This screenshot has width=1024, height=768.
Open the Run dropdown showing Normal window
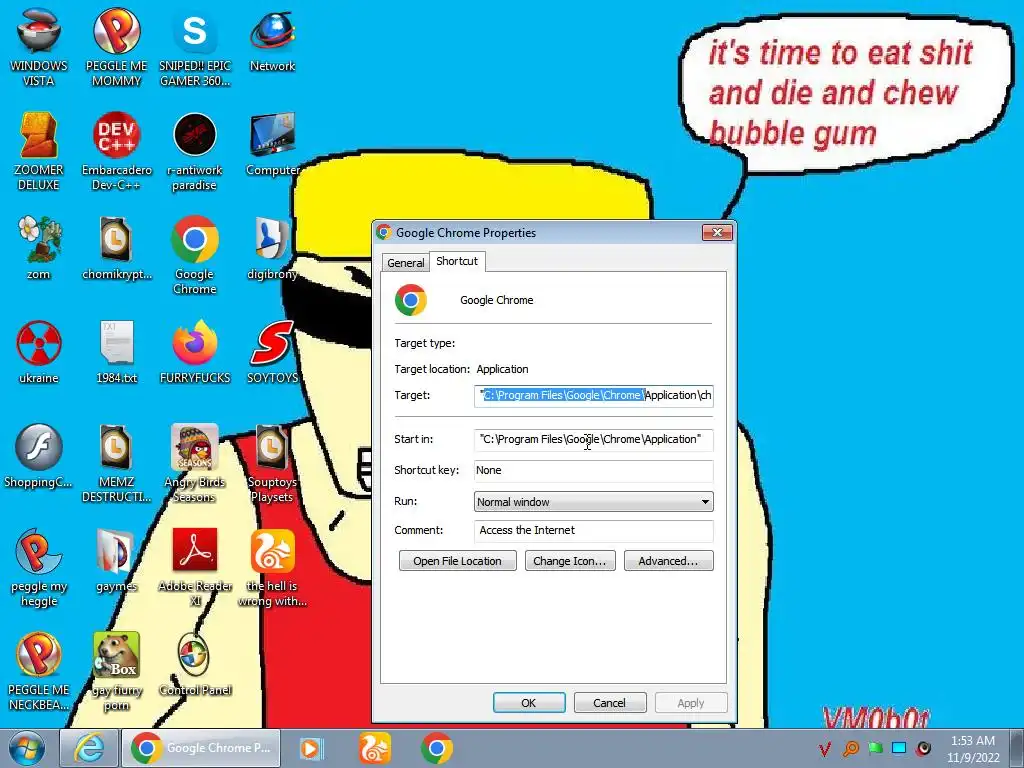(x=594, y=502)
